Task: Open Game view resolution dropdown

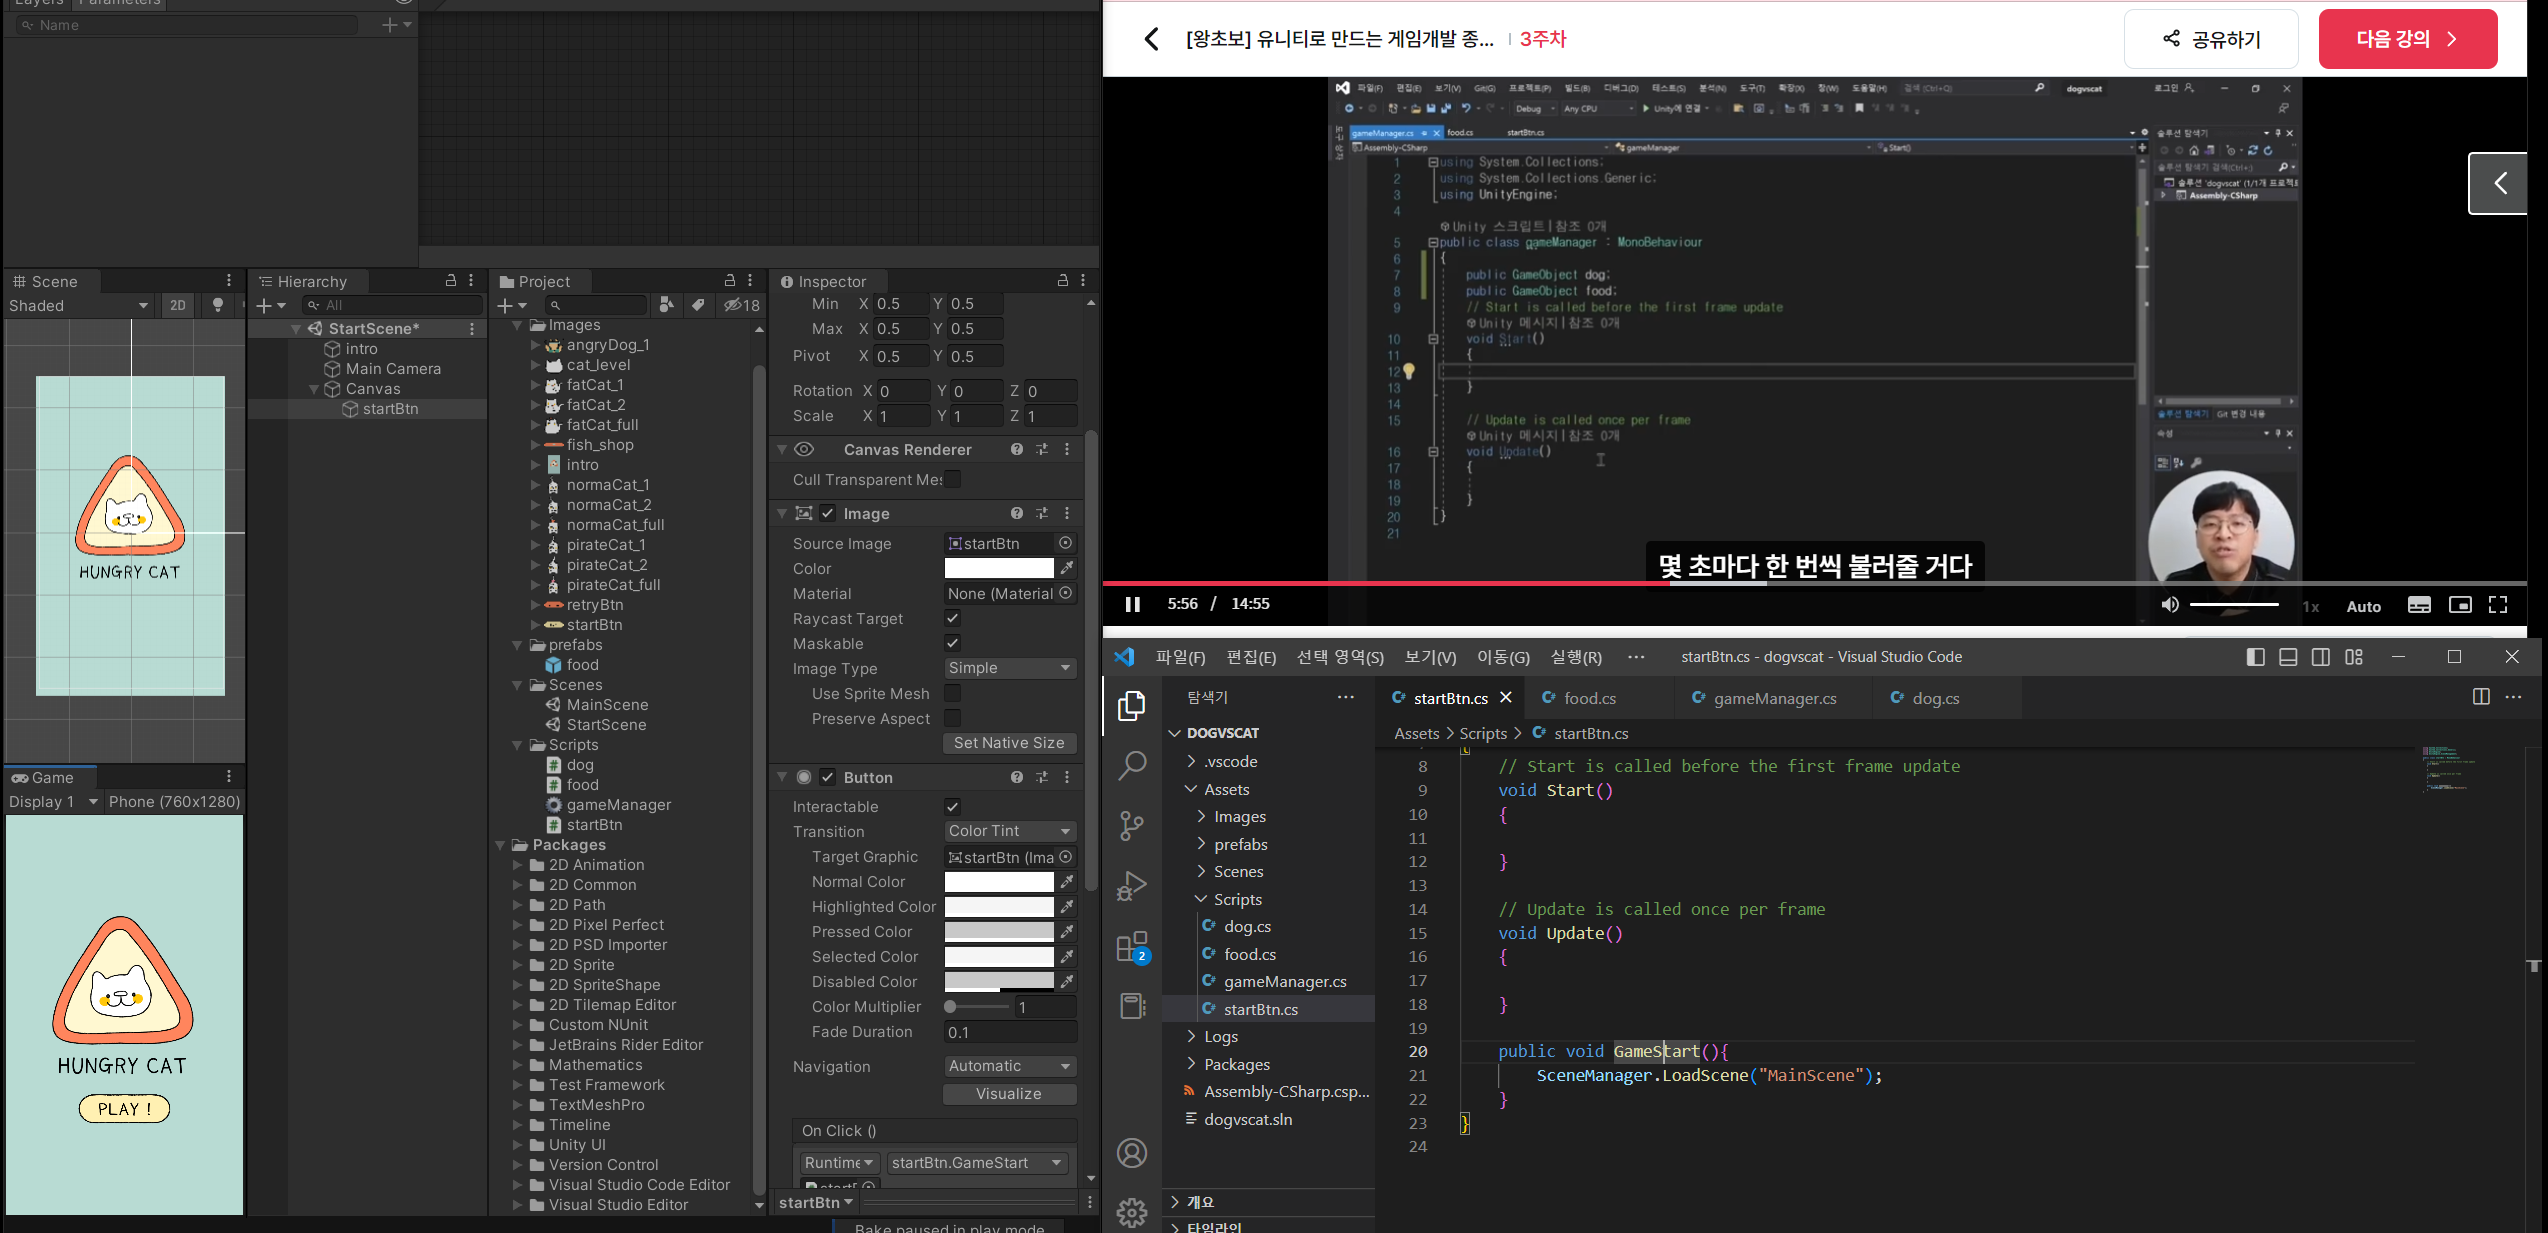Action: pos(175,802)
